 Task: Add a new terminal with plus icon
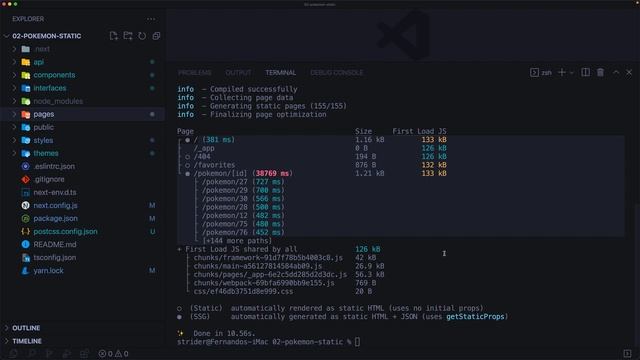point(562,72)
